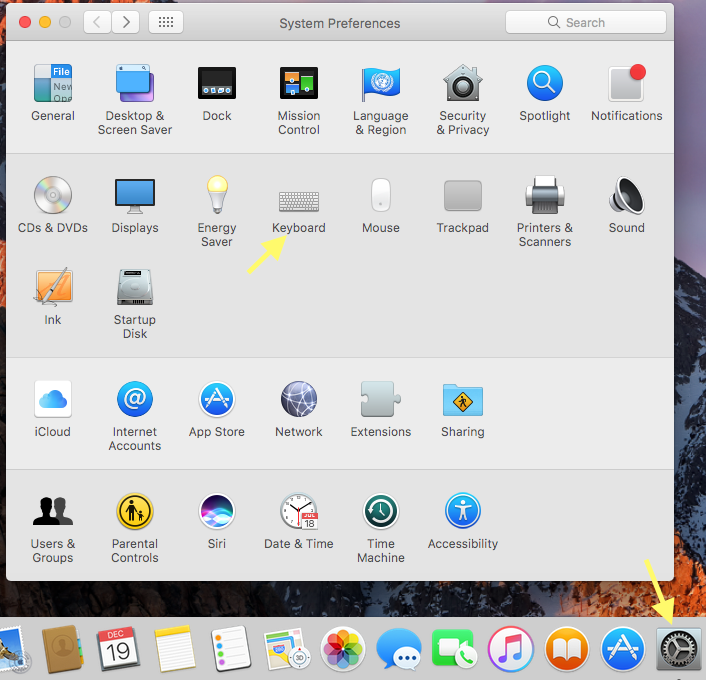The image size is (706, 680).
Task: Click the Search field in System Preferences
Action: click(585, 22)
